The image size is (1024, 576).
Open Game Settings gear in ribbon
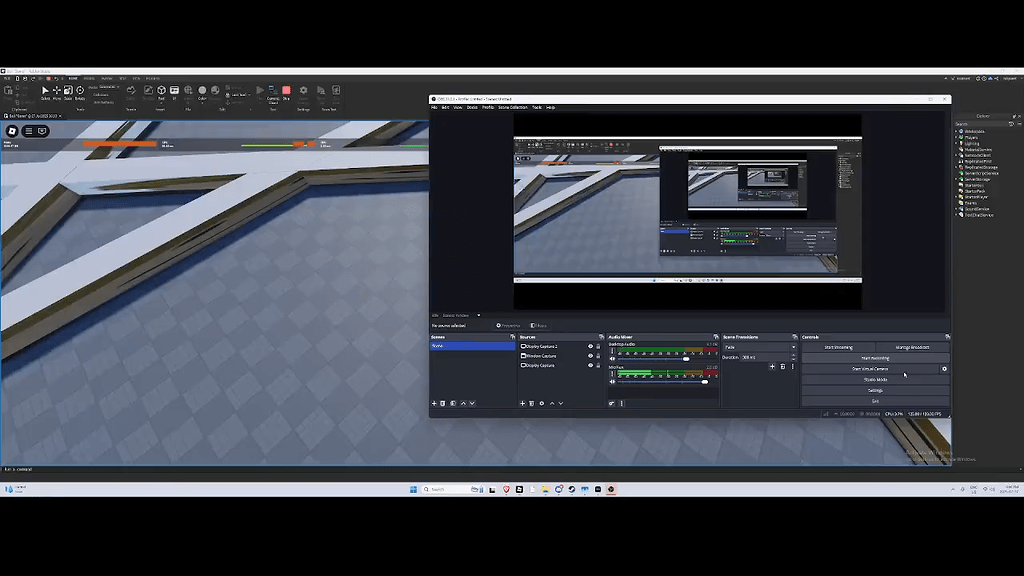click(x=304, y=92)
